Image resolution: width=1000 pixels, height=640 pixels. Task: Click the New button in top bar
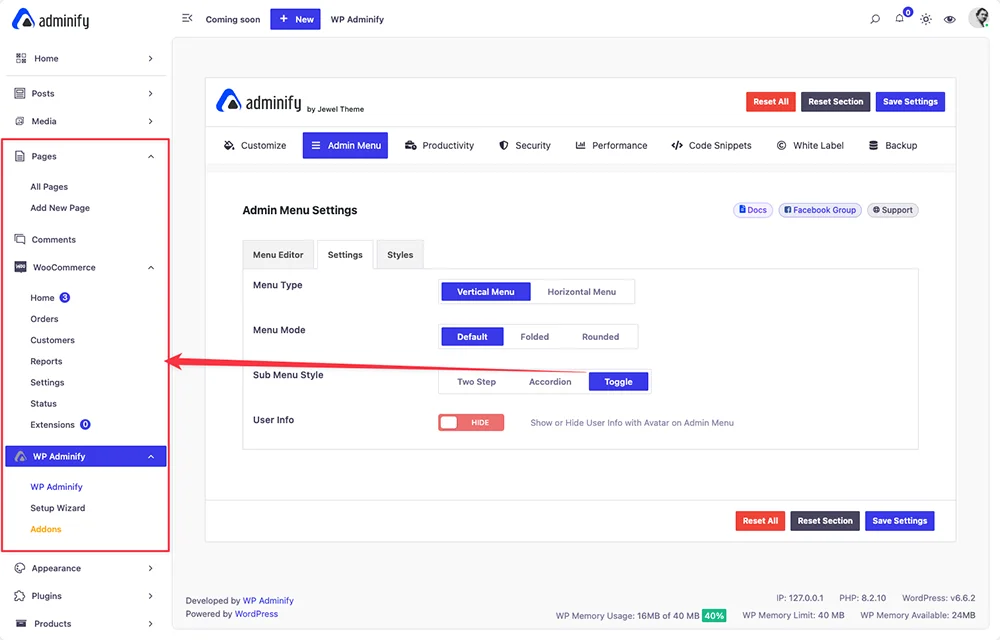click(295, 19)
